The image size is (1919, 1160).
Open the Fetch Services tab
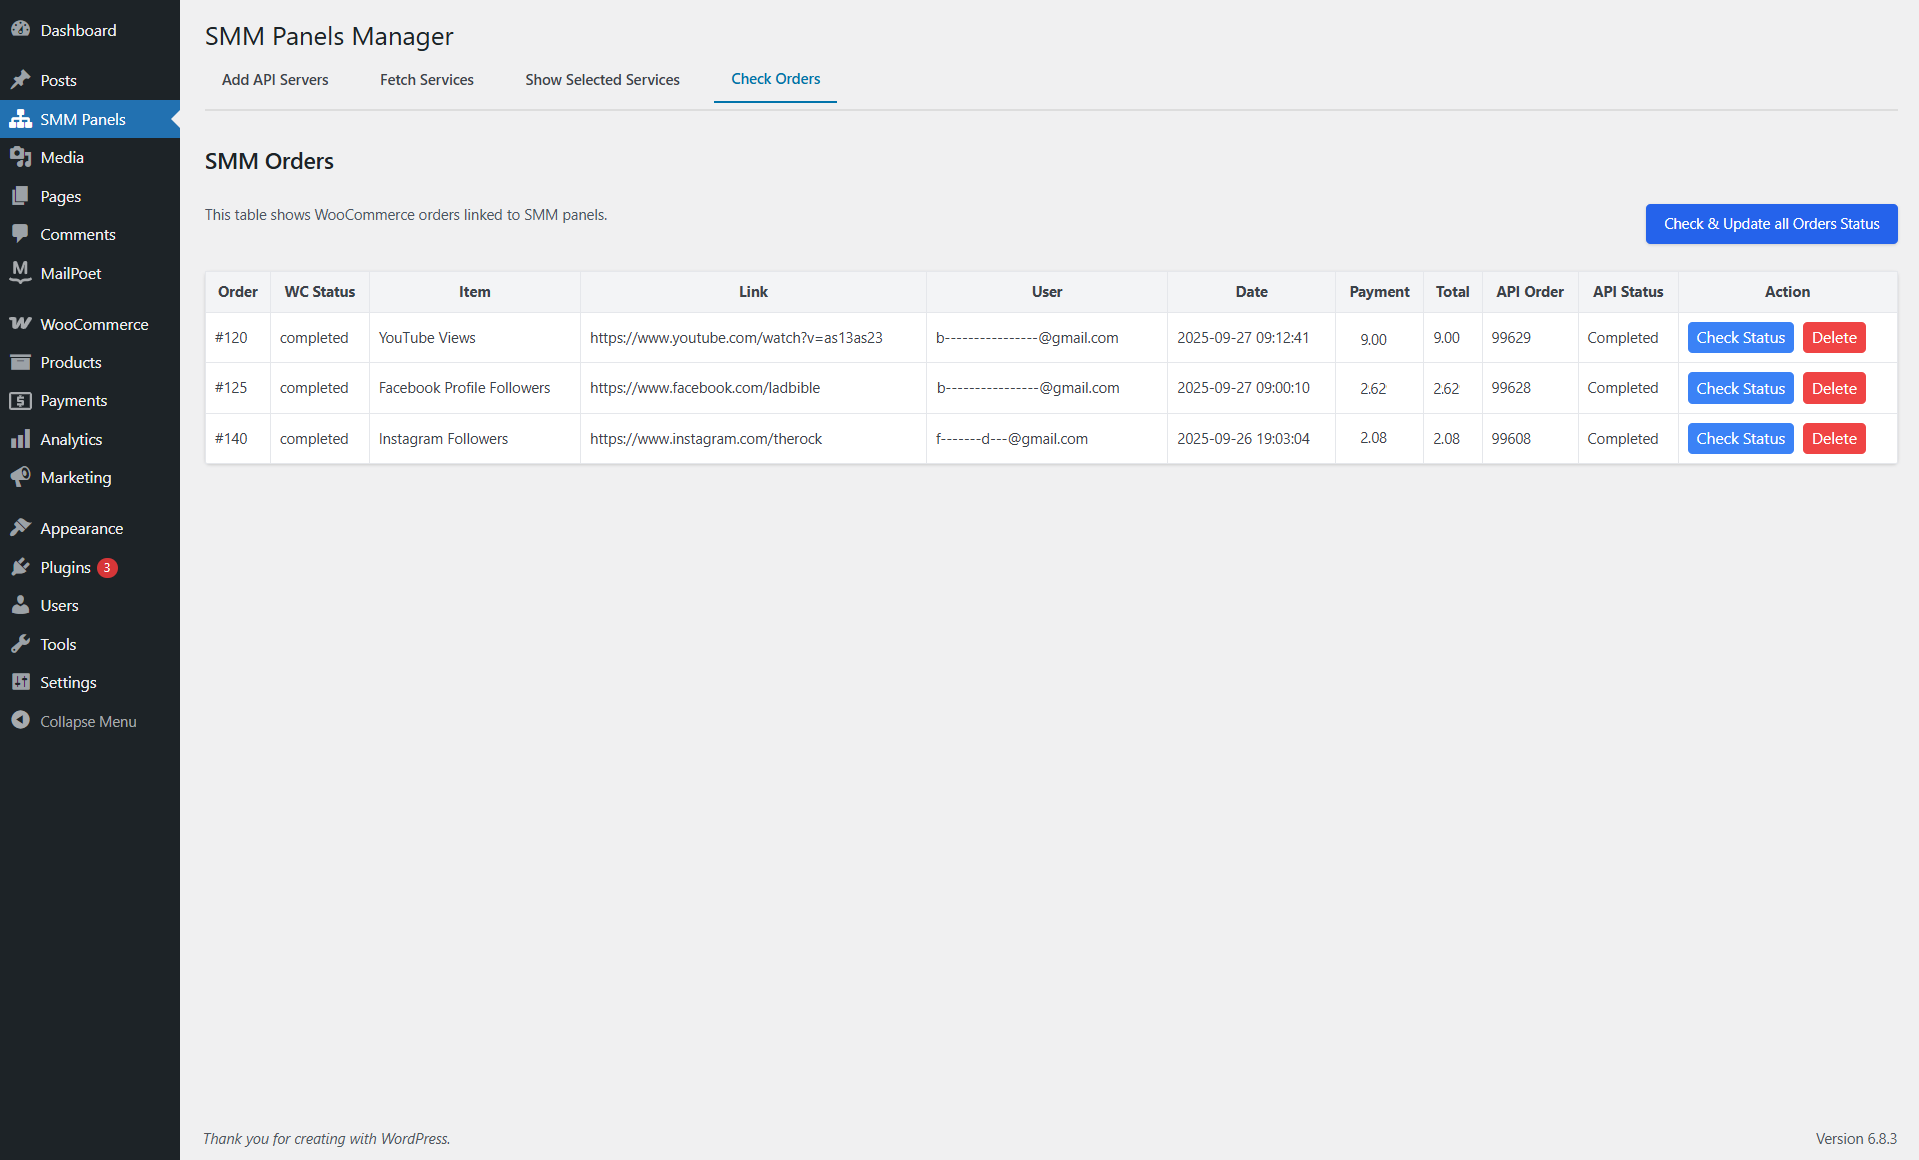tap(427, 80)
